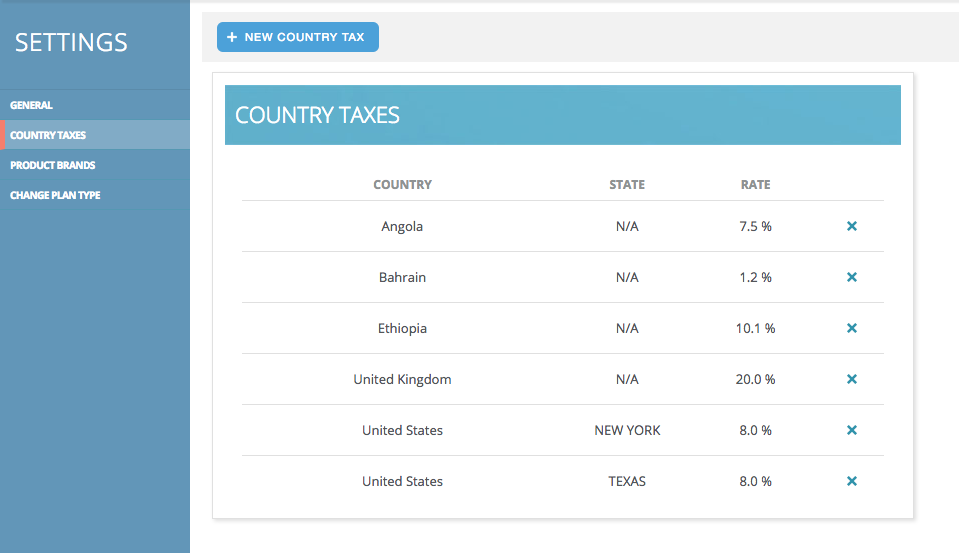Select the United Kingdom country cell
The image size is (959, 553).
(402, 379)
